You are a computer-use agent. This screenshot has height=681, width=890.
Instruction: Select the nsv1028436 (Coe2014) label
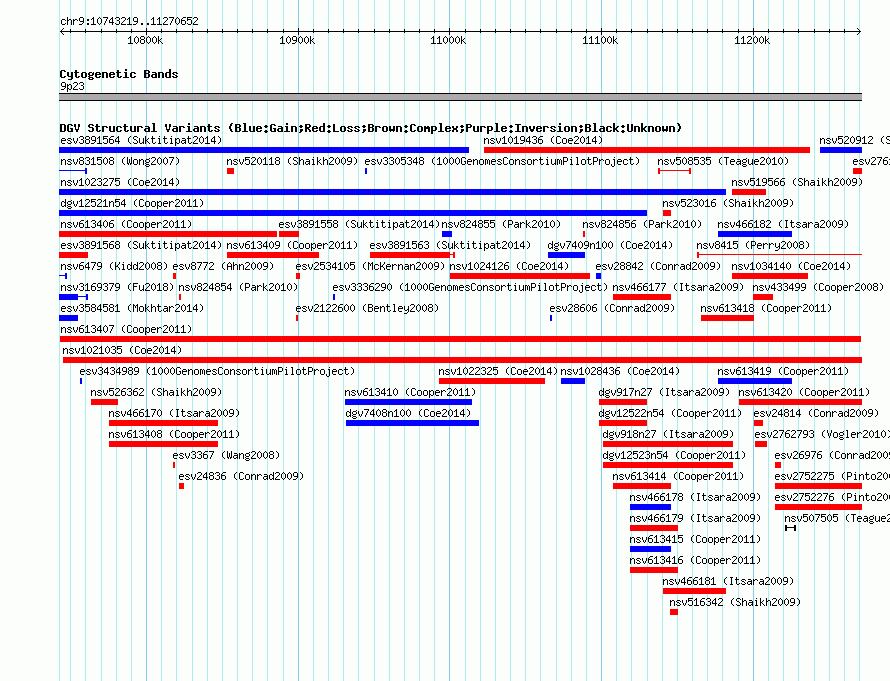click(x=620, y=371)
